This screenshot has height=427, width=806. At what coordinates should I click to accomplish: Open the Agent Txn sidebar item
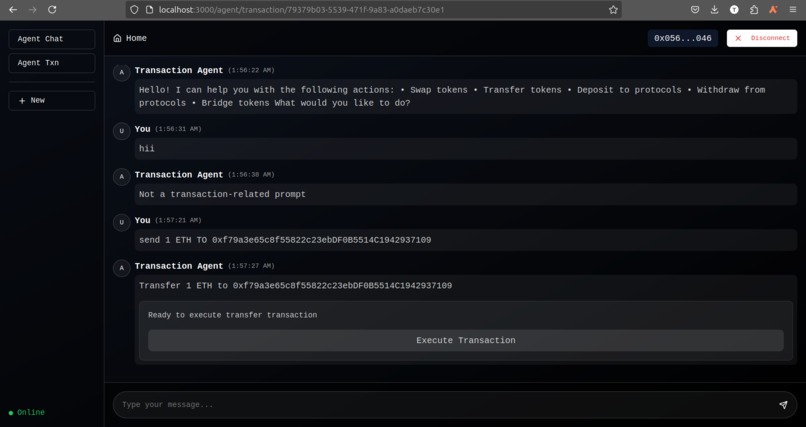tap(52, 63)
